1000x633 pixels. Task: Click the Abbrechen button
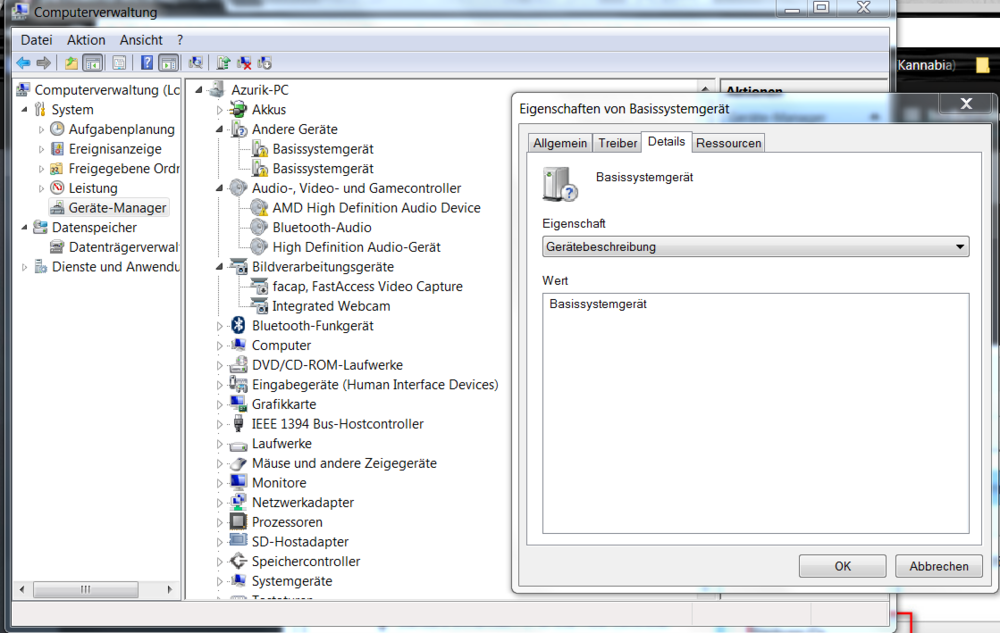[938, 566]
